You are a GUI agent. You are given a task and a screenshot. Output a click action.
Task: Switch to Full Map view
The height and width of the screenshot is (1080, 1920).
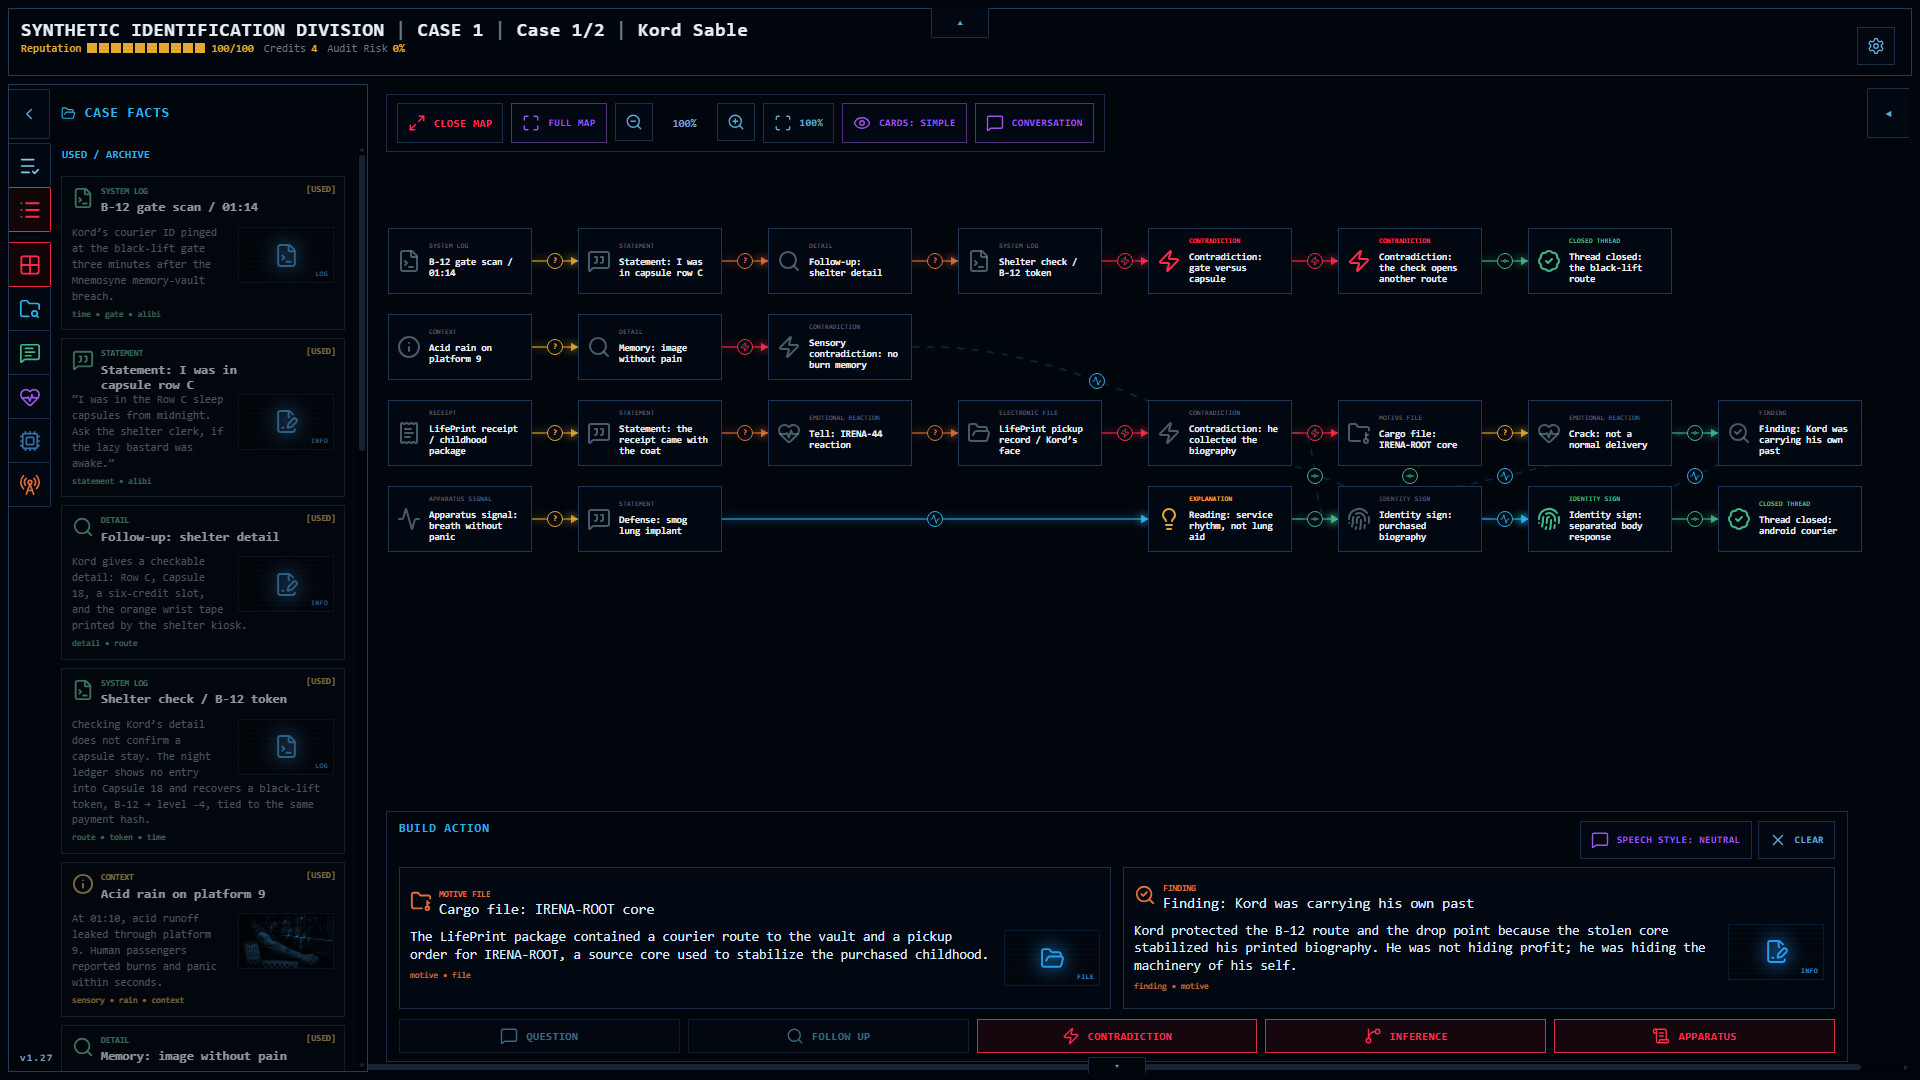tap(559, 123)
